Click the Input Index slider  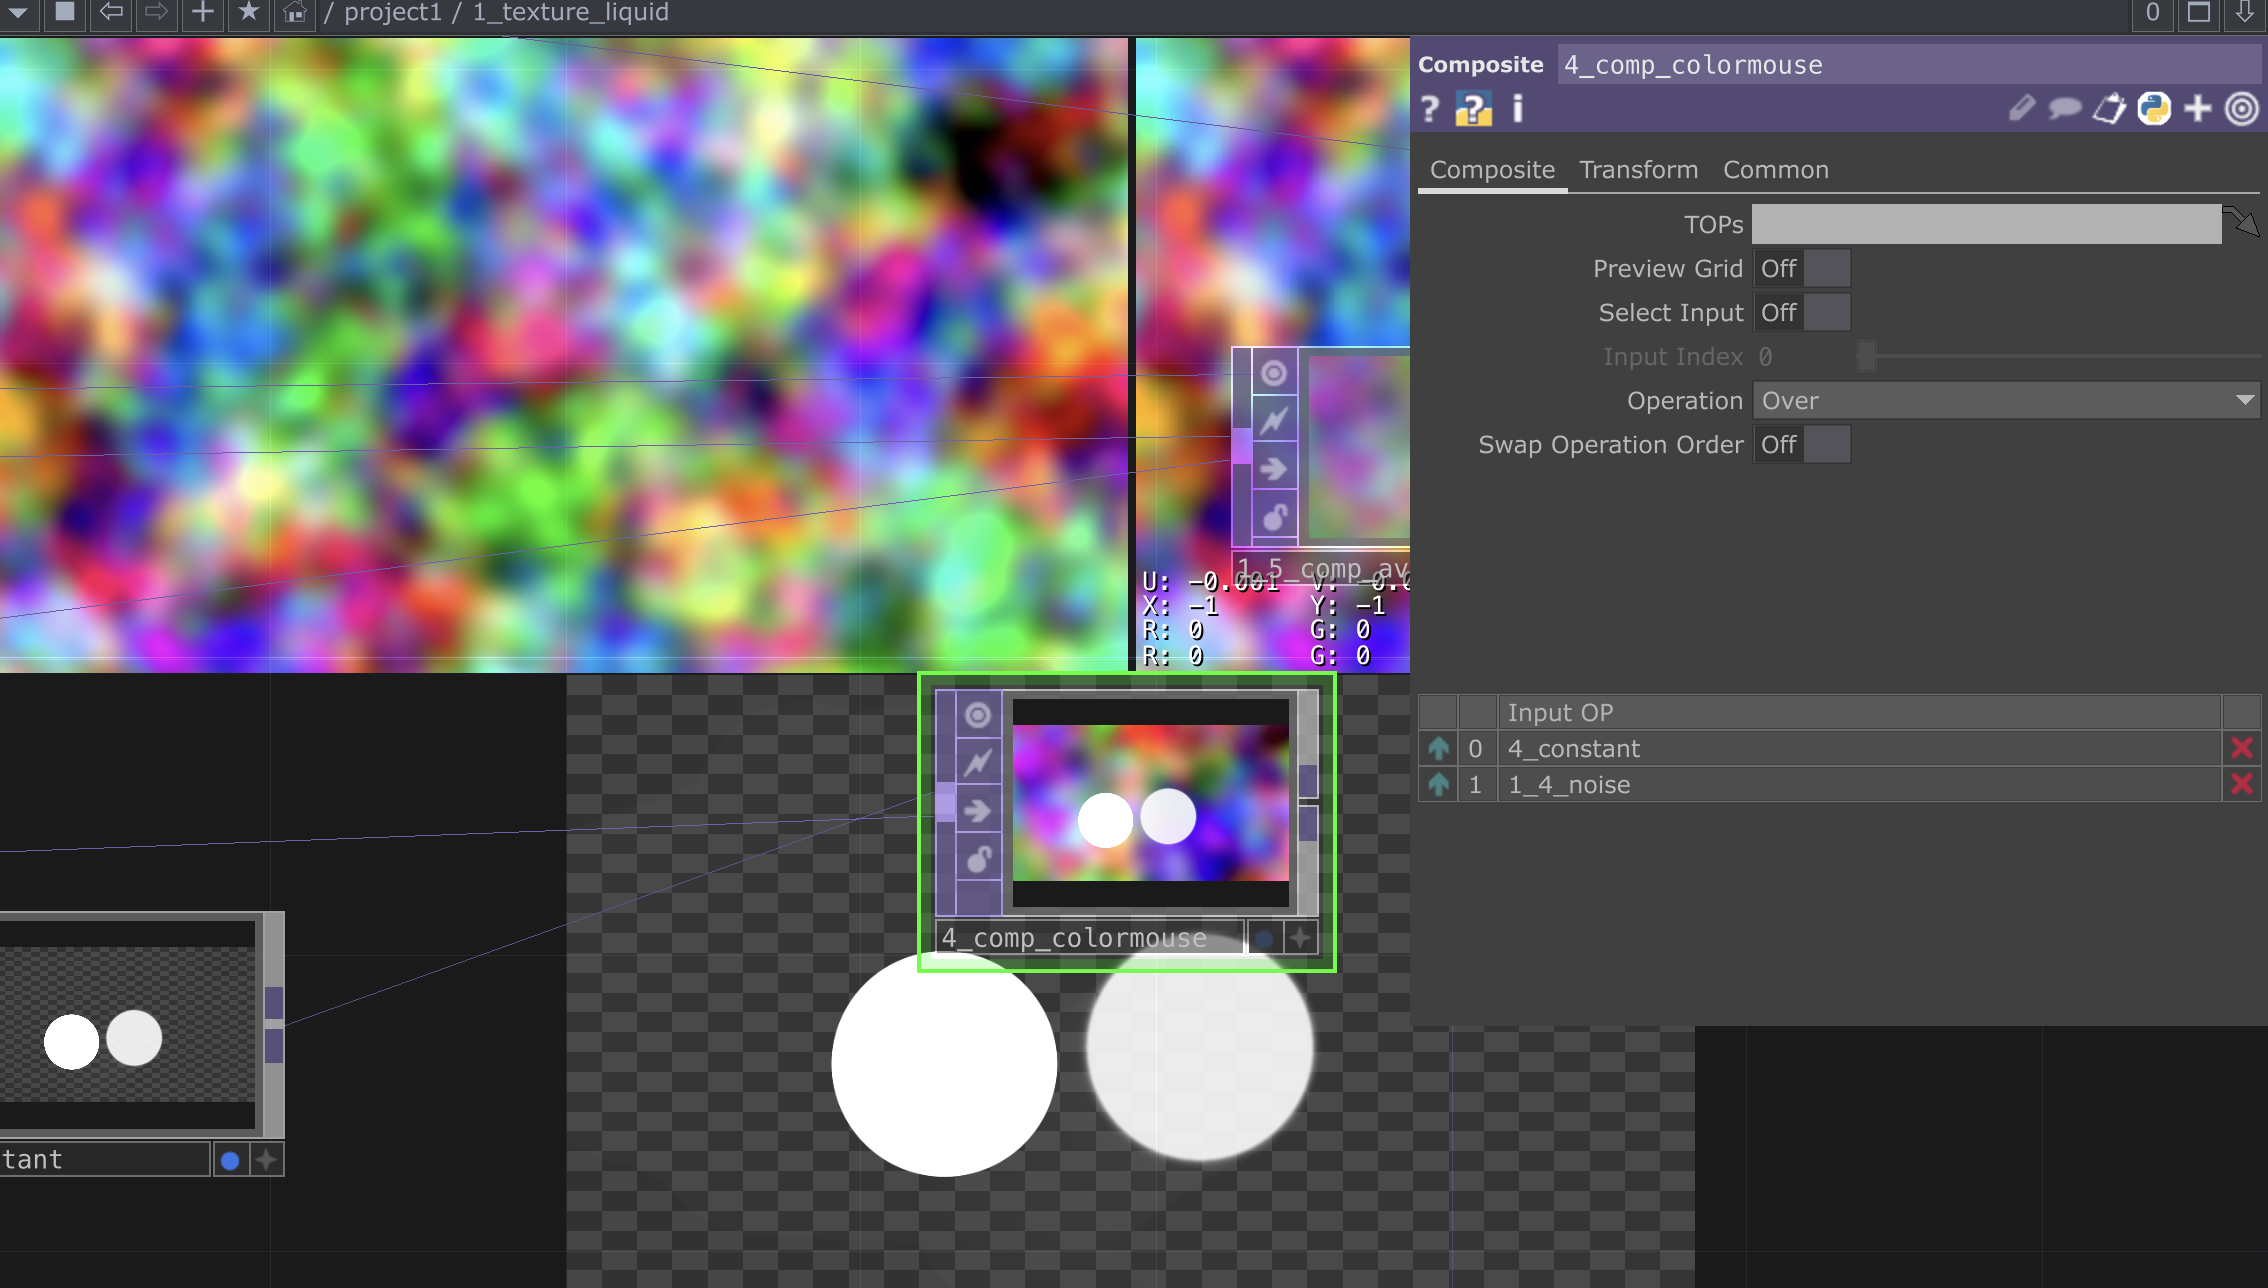(x=2060, y=357)
